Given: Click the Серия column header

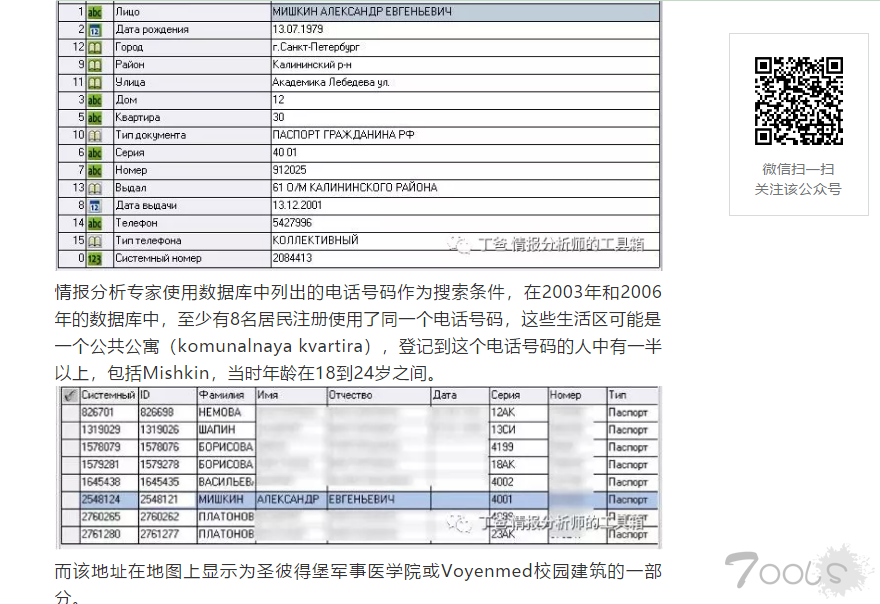Looking at the screenshot, I should 517,395.
